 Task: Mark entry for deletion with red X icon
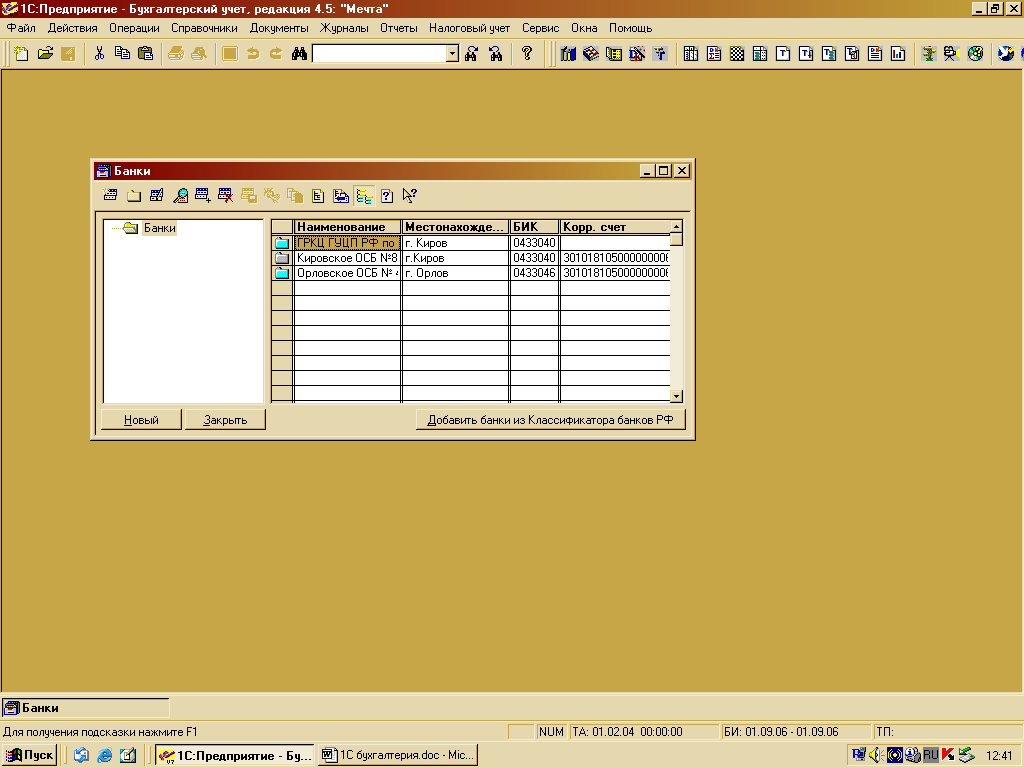pos(226,195)
